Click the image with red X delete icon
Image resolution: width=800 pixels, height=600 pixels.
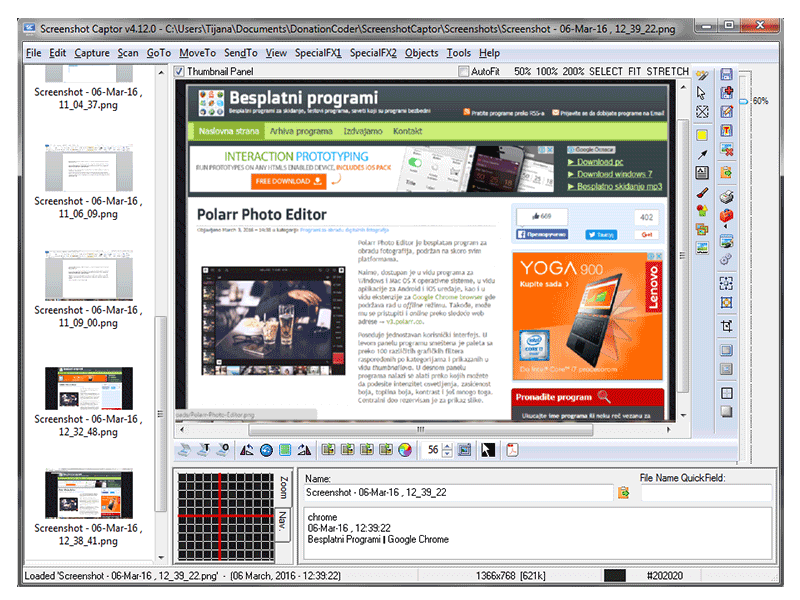click(x=727, y=149)
